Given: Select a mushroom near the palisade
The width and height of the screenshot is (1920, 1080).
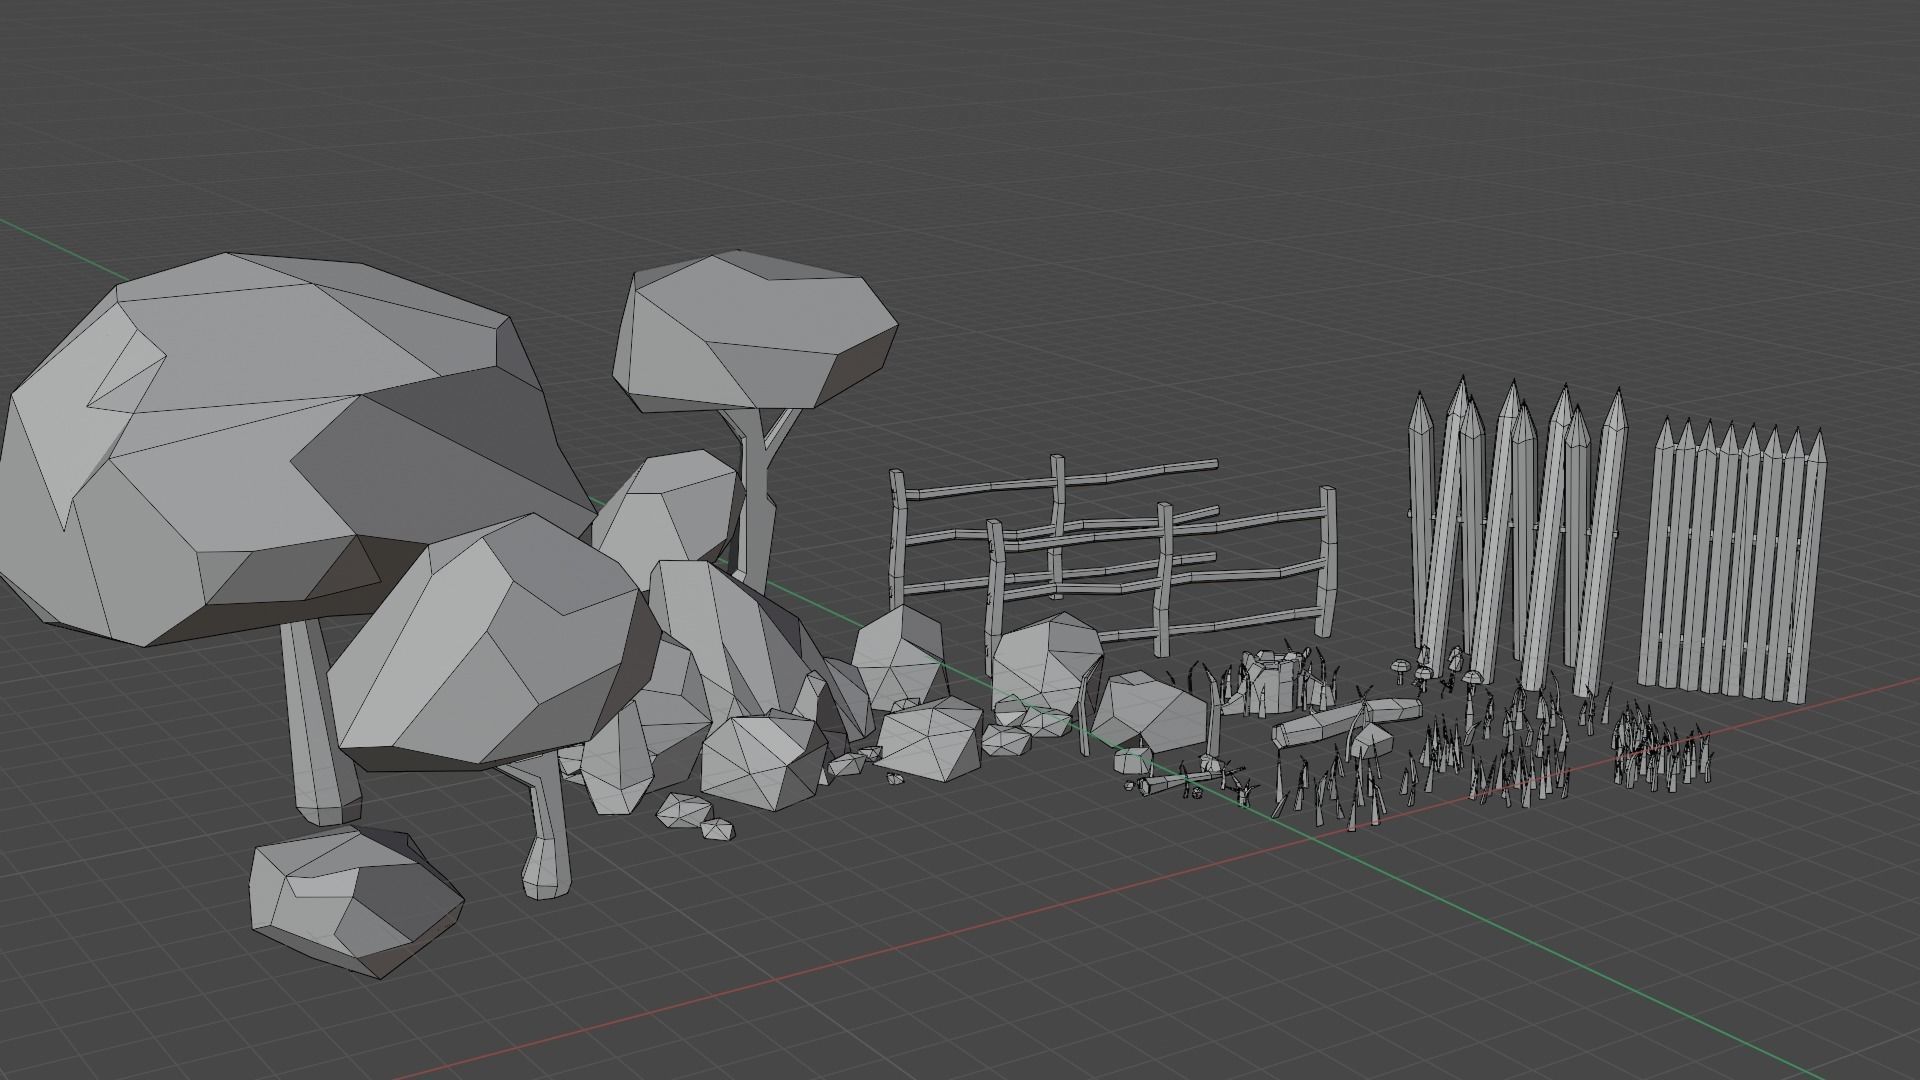Looking at the screenshot, I should click(x=1400, y=667).
